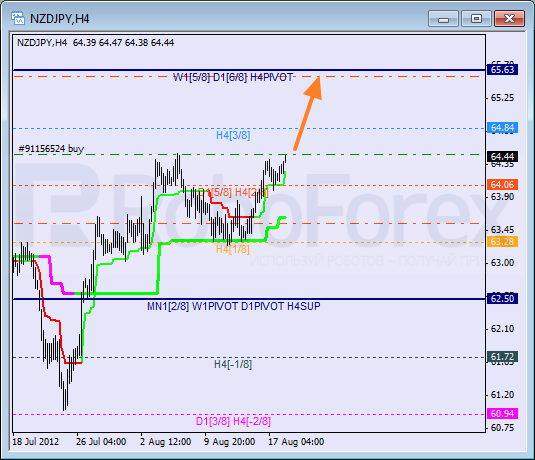Image resolution: width=535 pixels, height=460 pixels.
Task: Click the 63.90 price axis value
Action: click(502, 197)
